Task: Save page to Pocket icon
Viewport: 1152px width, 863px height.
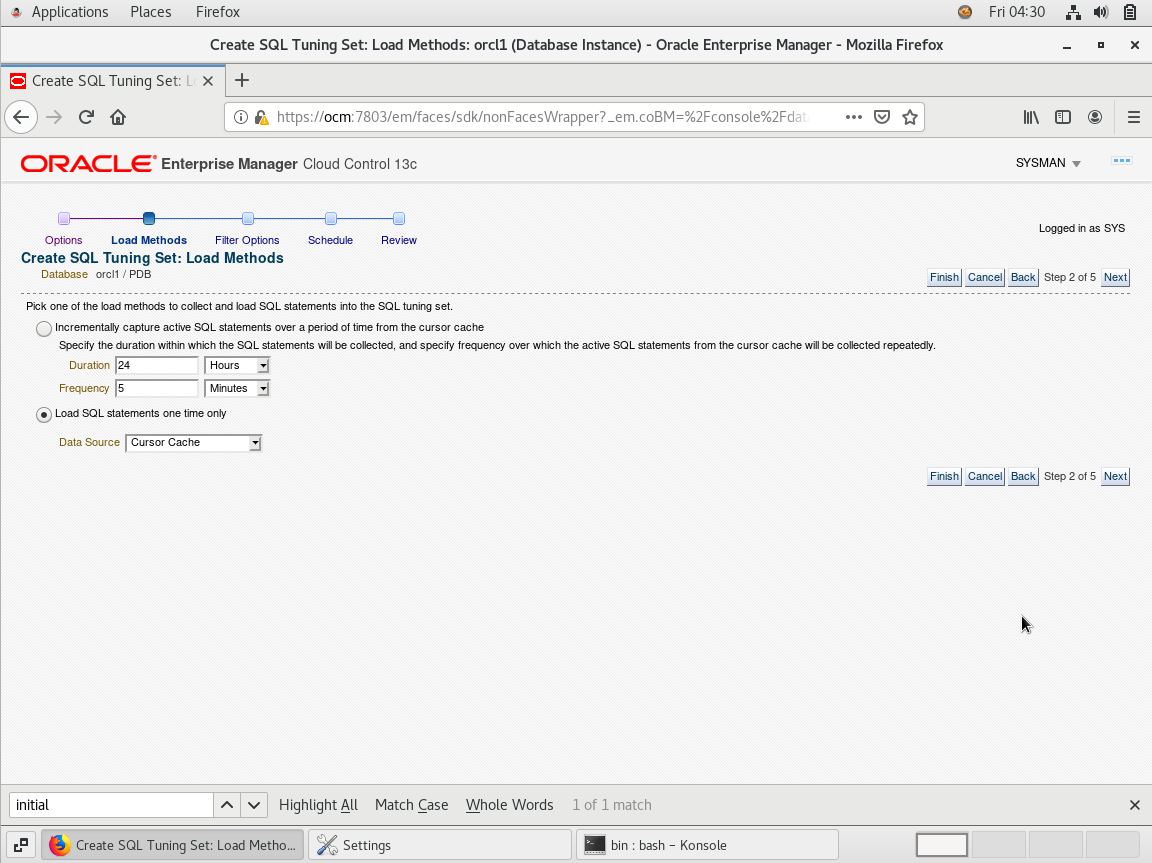Action: 882,118
